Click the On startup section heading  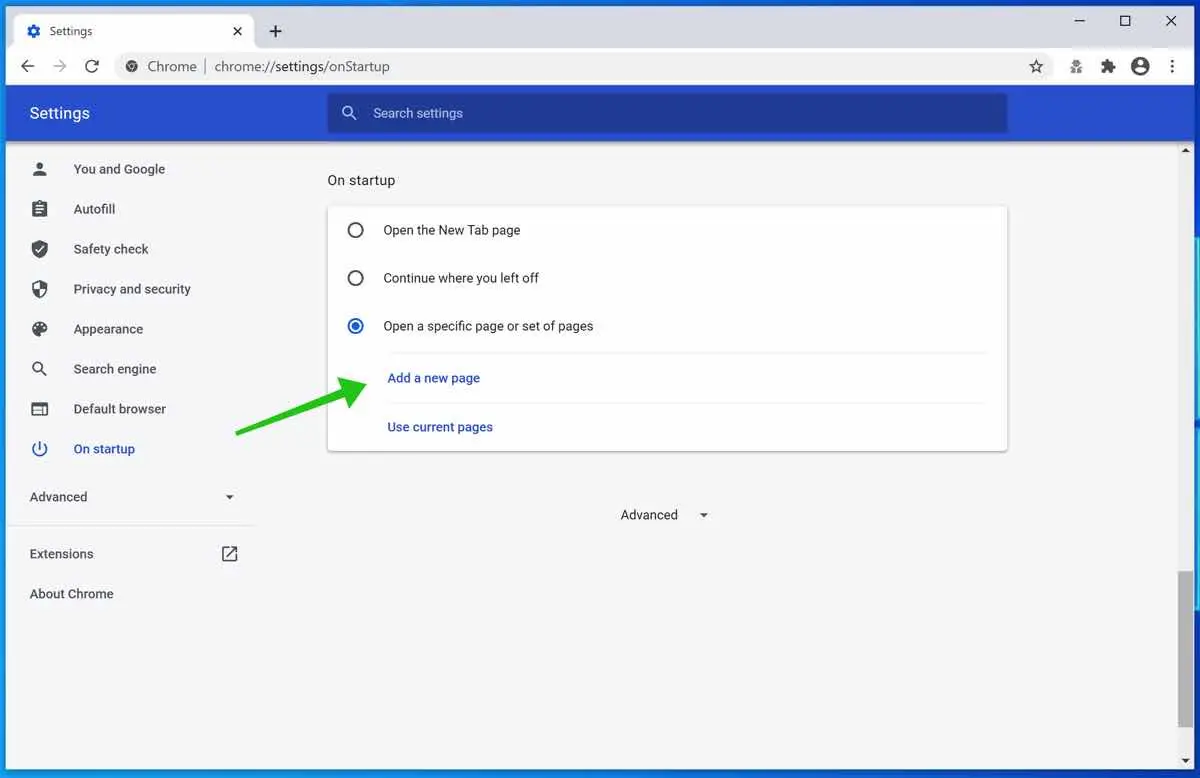(361, 180)
